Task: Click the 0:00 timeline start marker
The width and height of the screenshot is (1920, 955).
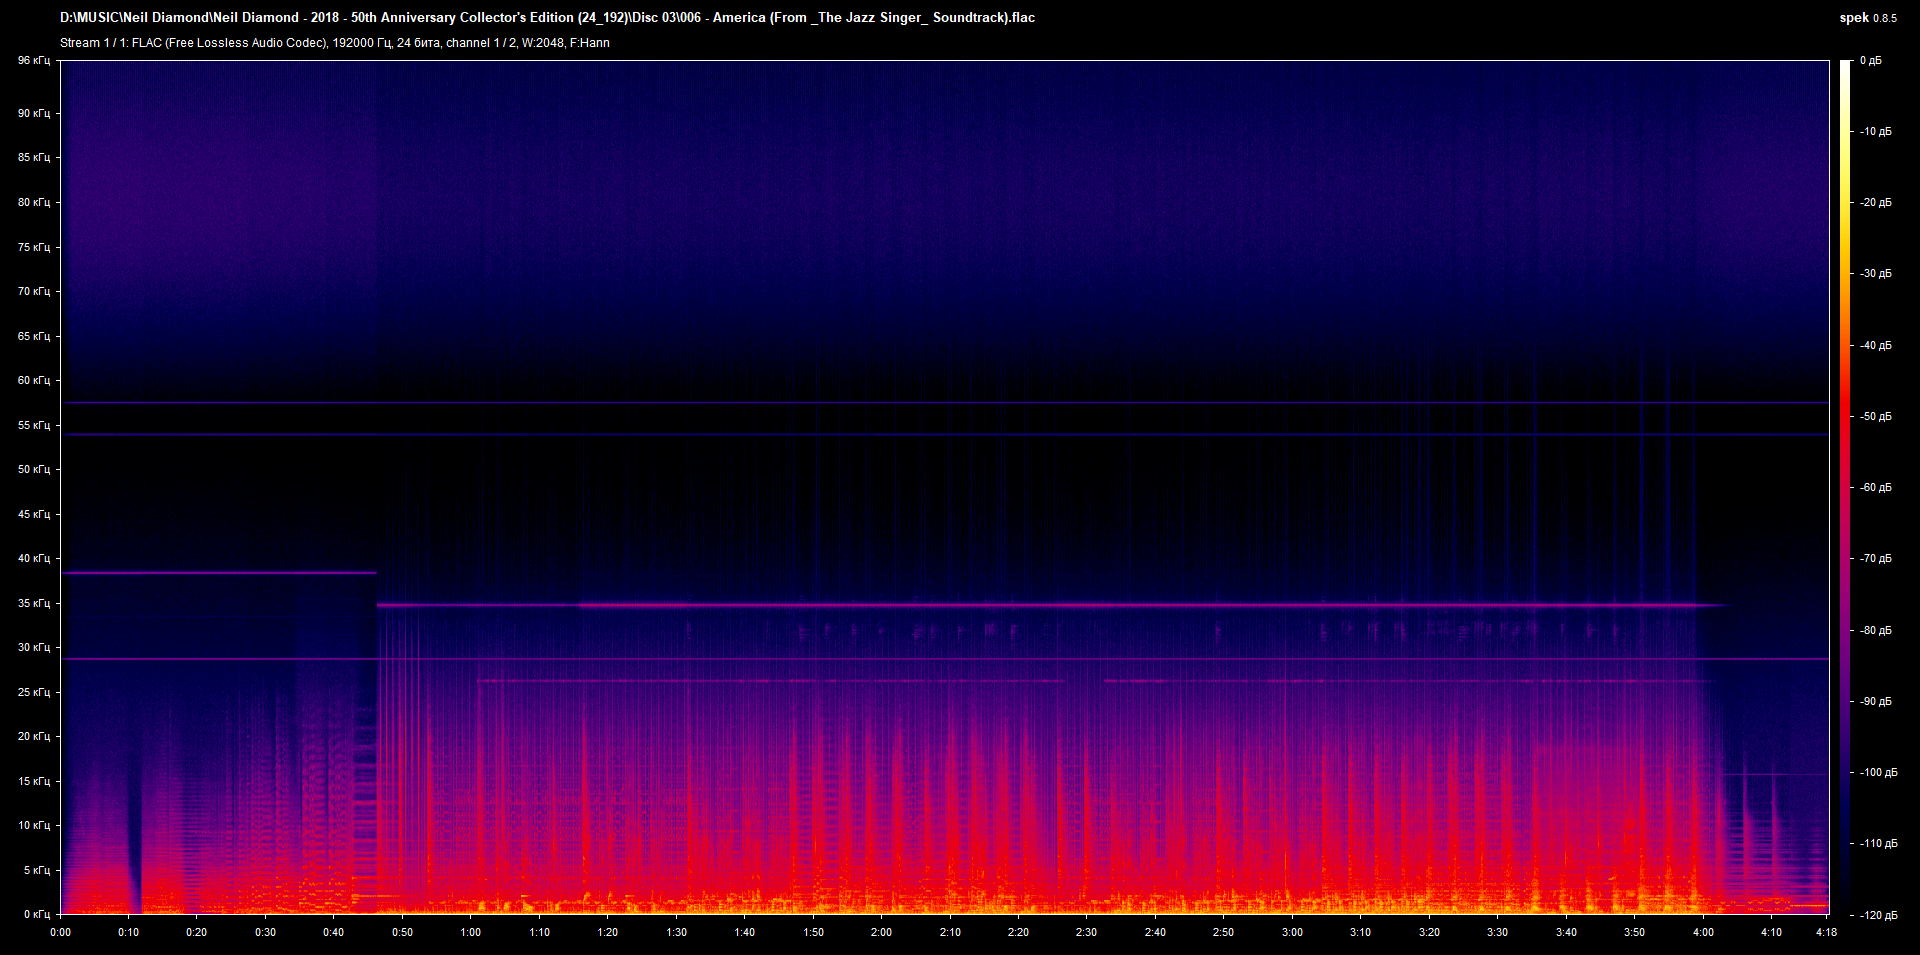Action: 61,931
